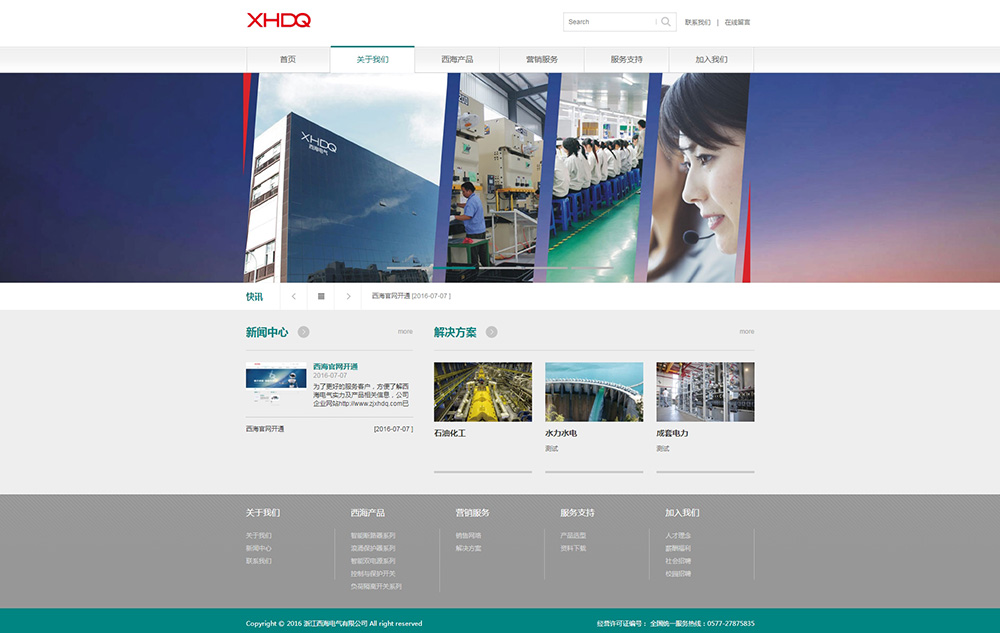Open the 首页 navigation tab
The width and height of the screenshot is (1000, 633).
288,59
